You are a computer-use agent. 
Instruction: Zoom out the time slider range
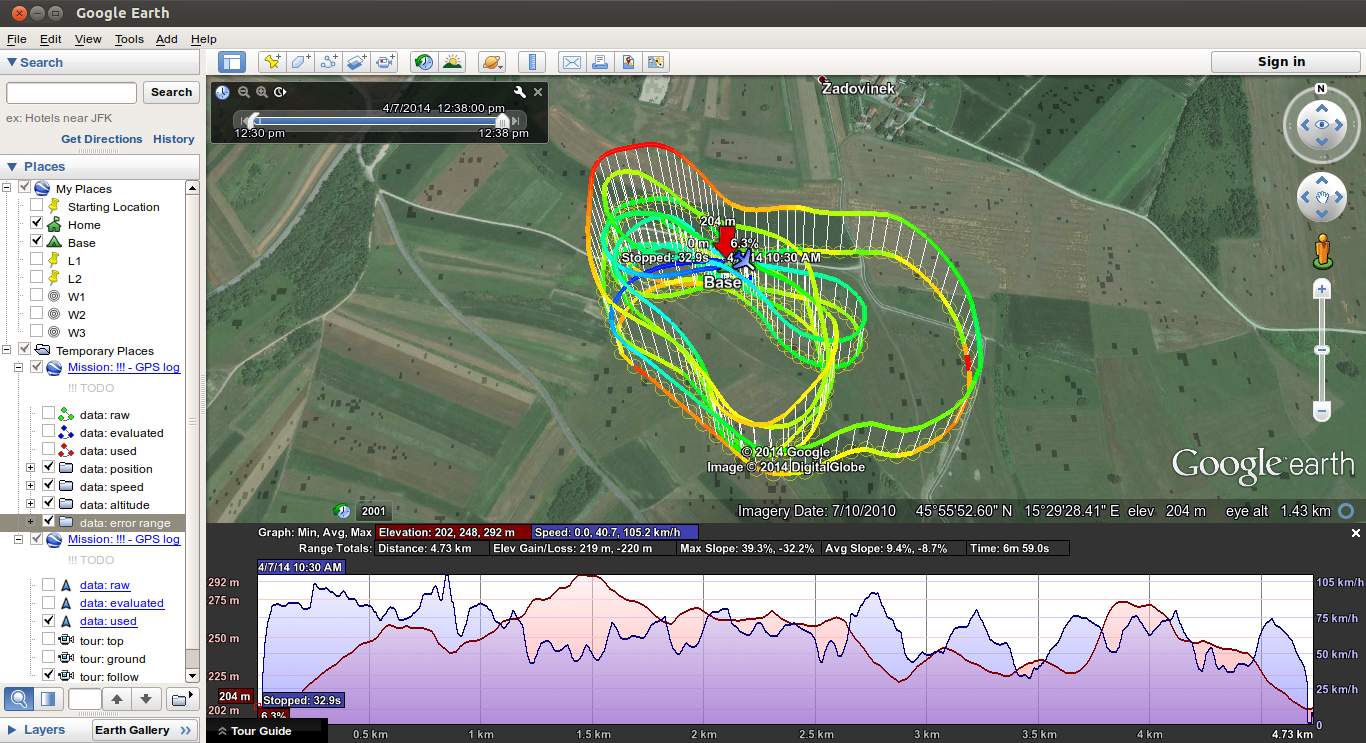[243, 92]
